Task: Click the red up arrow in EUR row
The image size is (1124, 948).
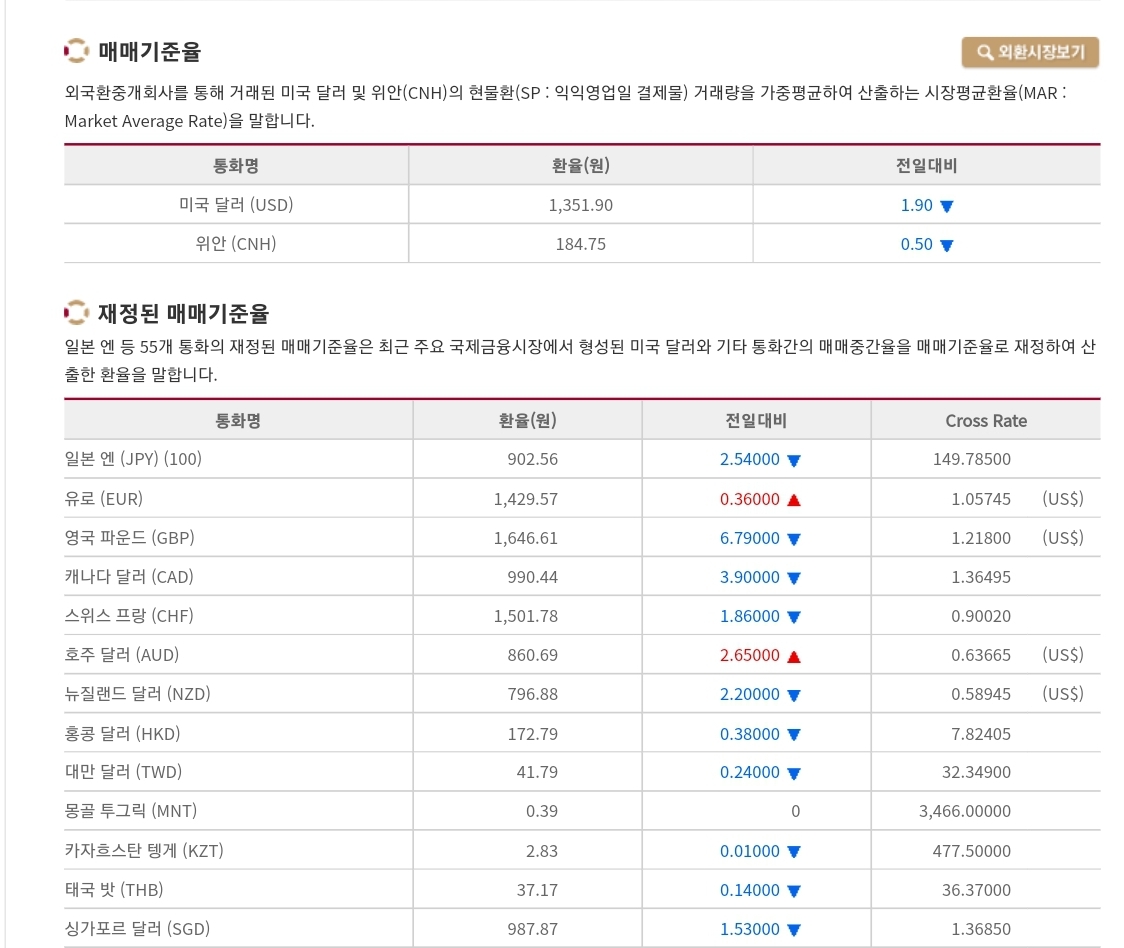Action: (794, 500)
